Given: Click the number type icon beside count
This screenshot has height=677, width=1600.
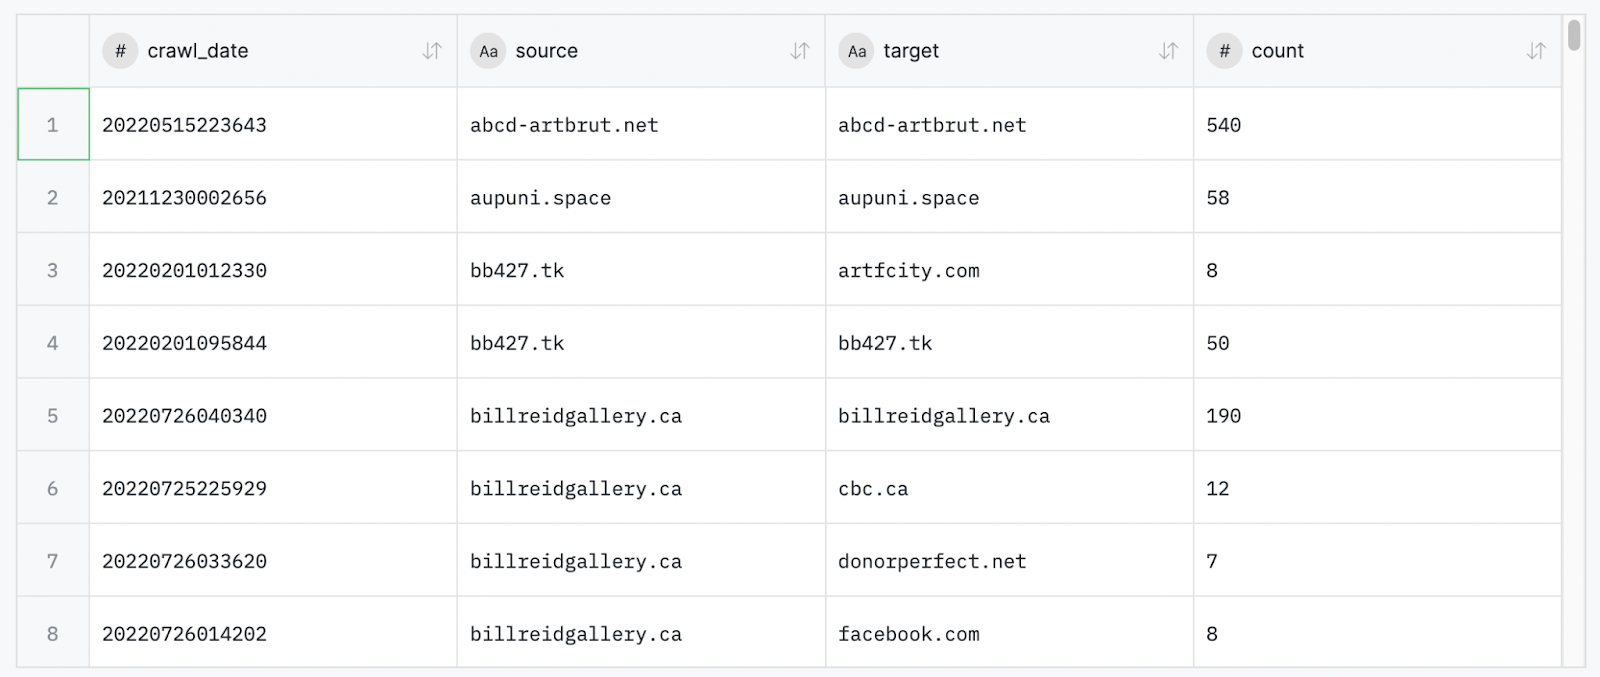Looking at the screenshot, I should [1224, 51].
